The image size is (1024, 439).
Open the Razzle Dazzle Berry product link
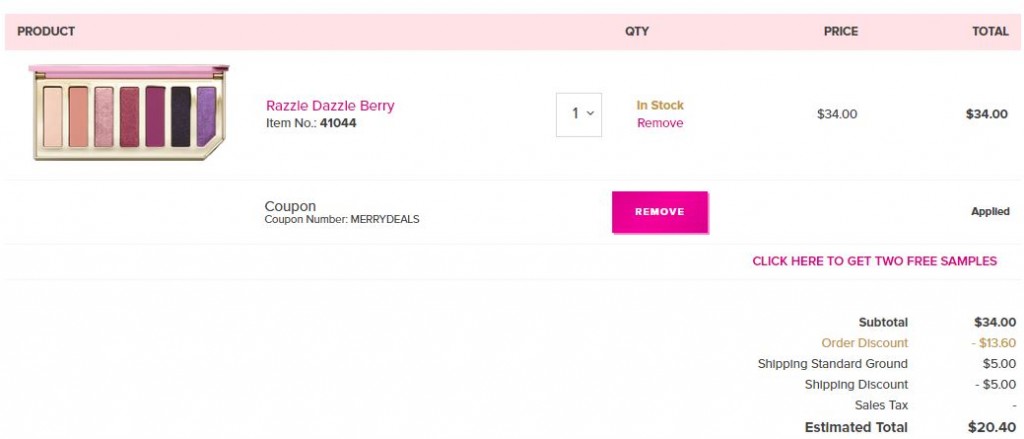point(330,106)
